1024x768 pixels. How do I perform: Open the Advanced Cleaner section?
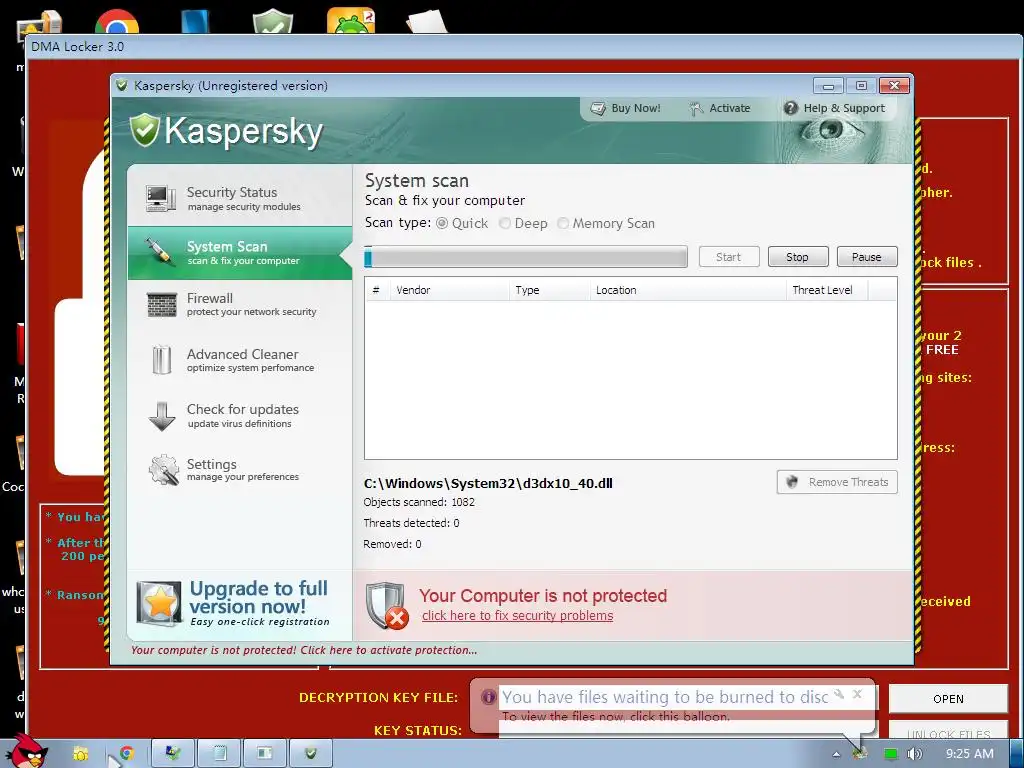coord(240,360)
